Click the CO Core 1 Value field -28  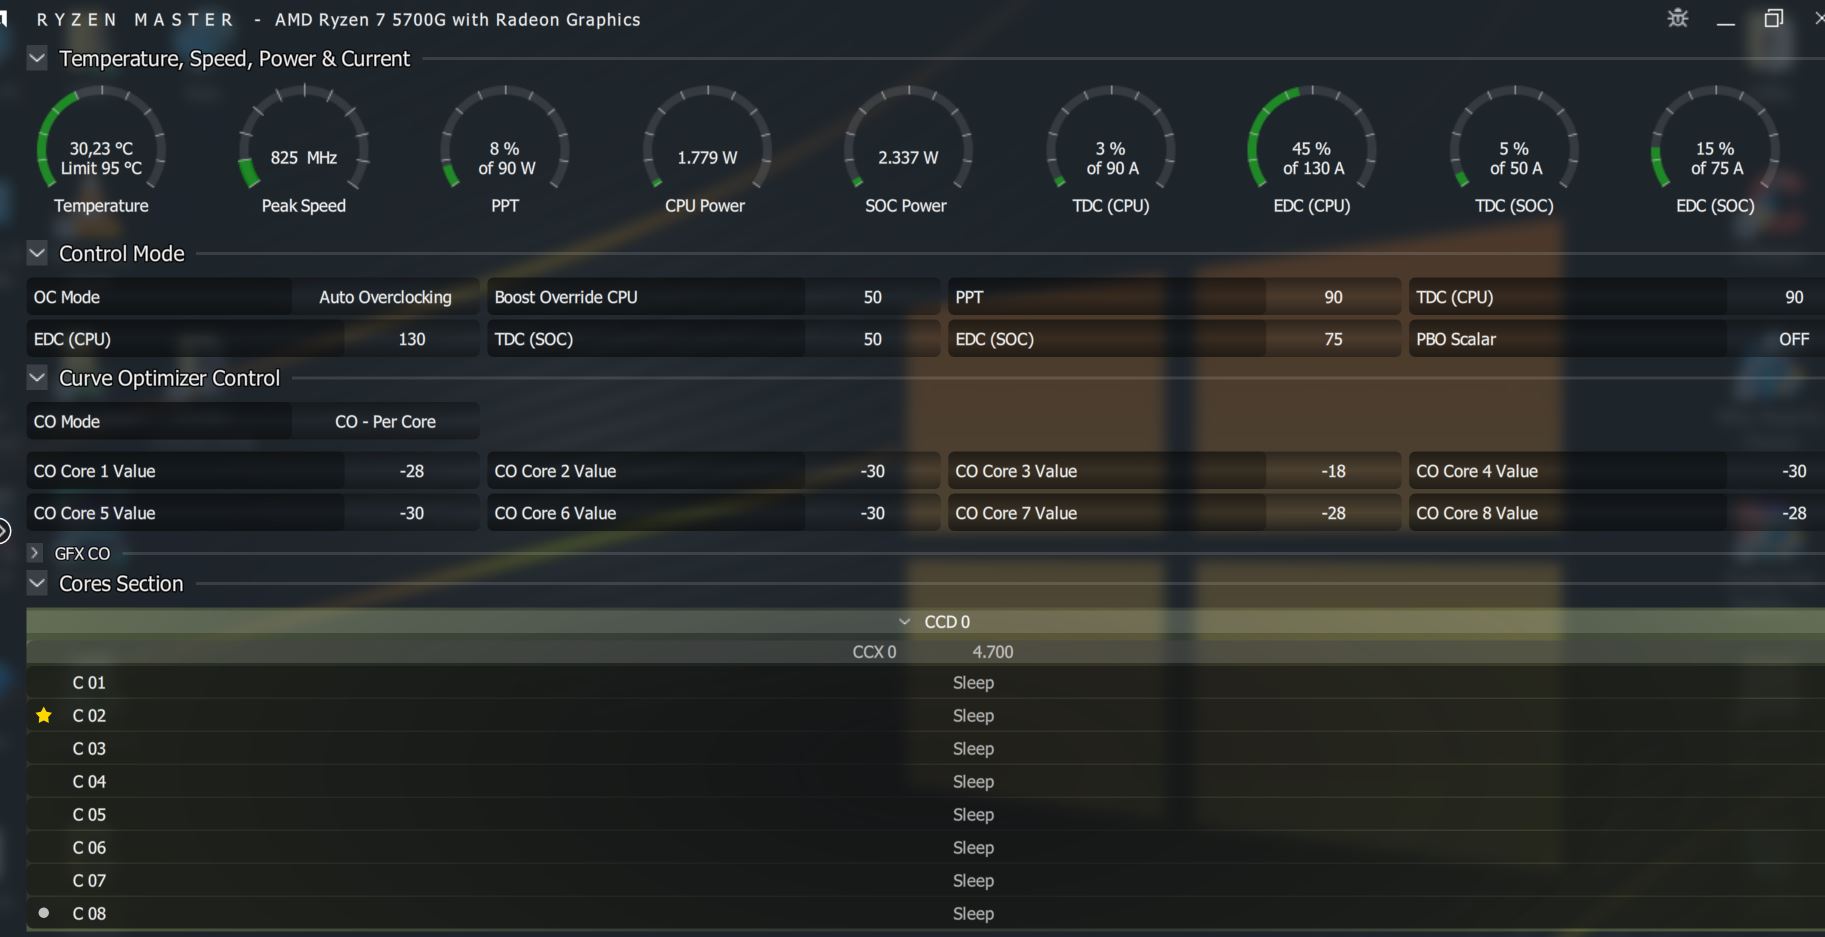pos(411,471)
